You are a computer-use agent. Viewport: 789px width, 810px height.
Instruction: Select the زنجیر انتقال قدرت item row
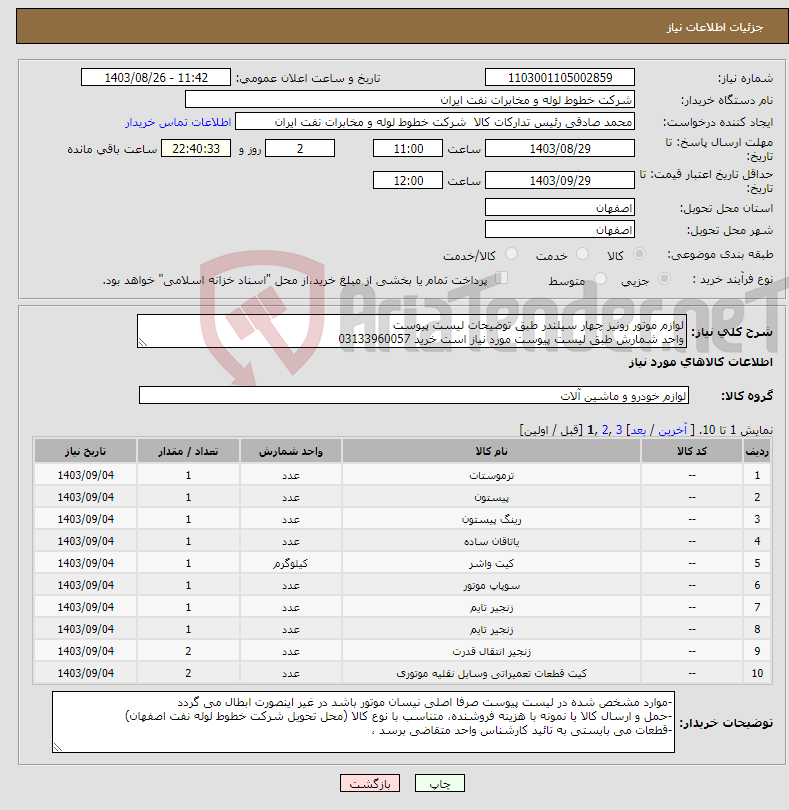[x=403, y=651]
